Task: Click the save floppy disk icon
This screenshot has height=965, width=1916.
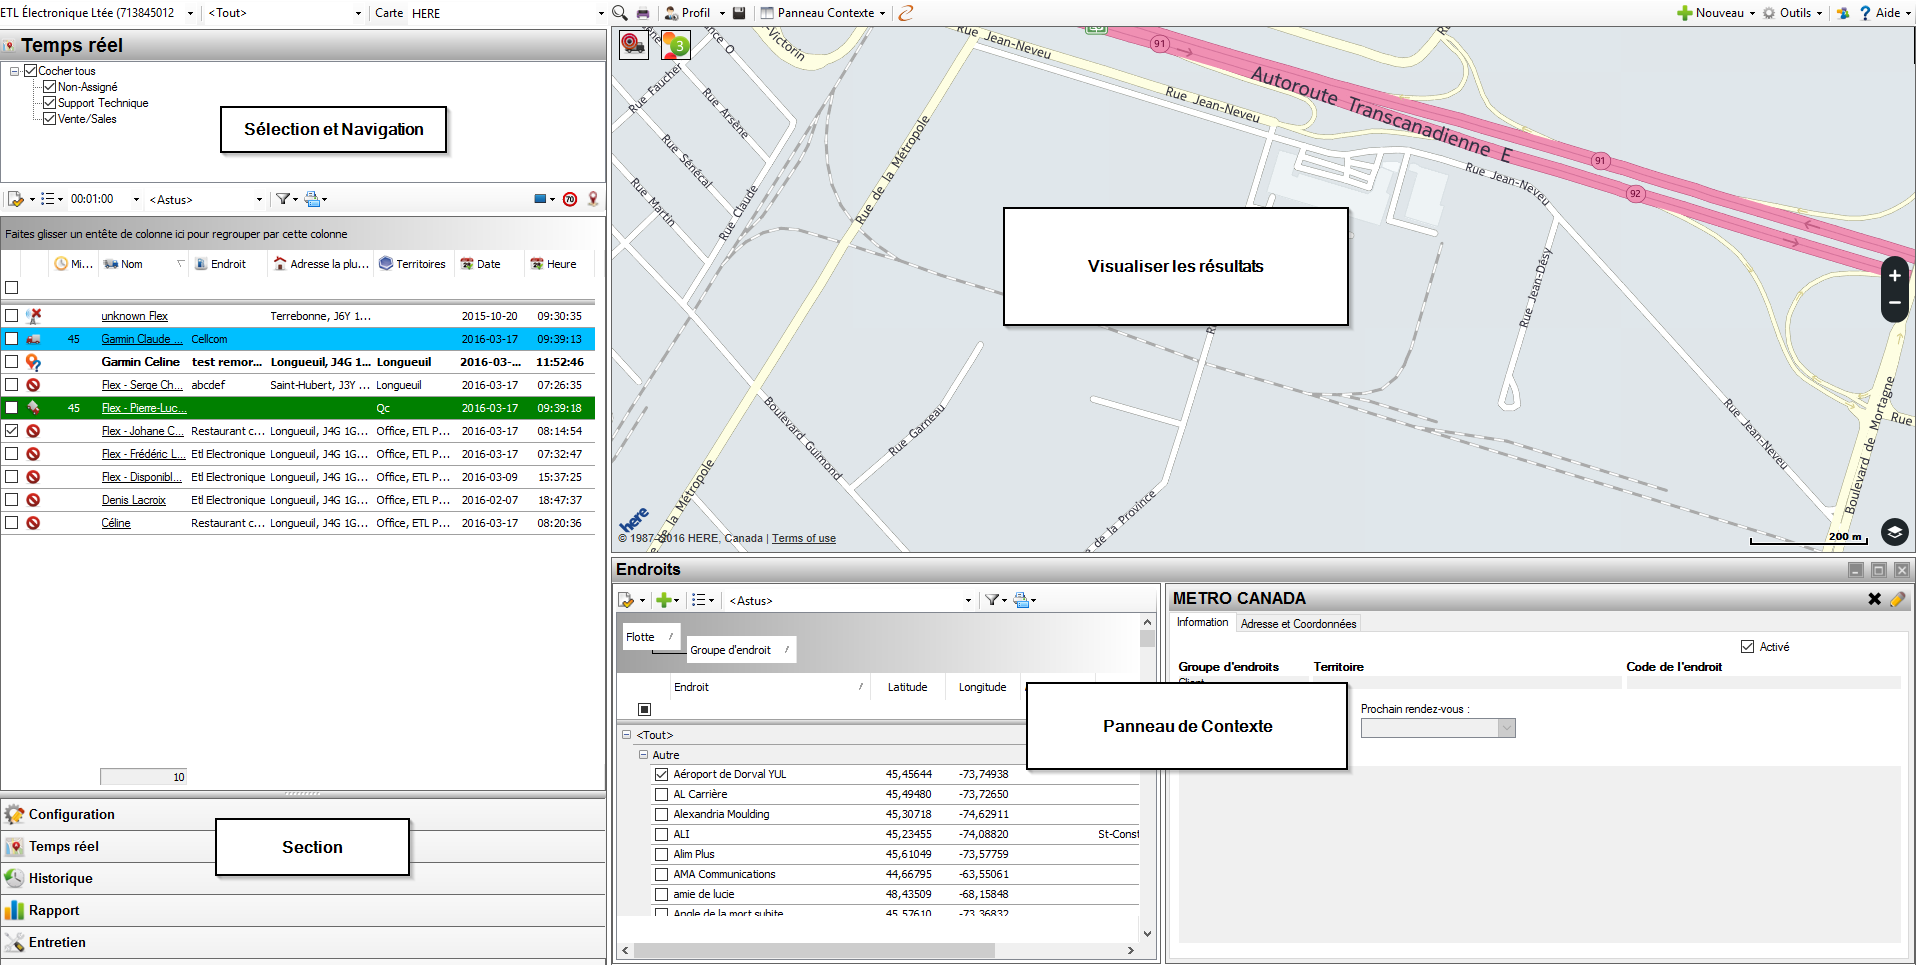Action: click(x=739, y=13)
